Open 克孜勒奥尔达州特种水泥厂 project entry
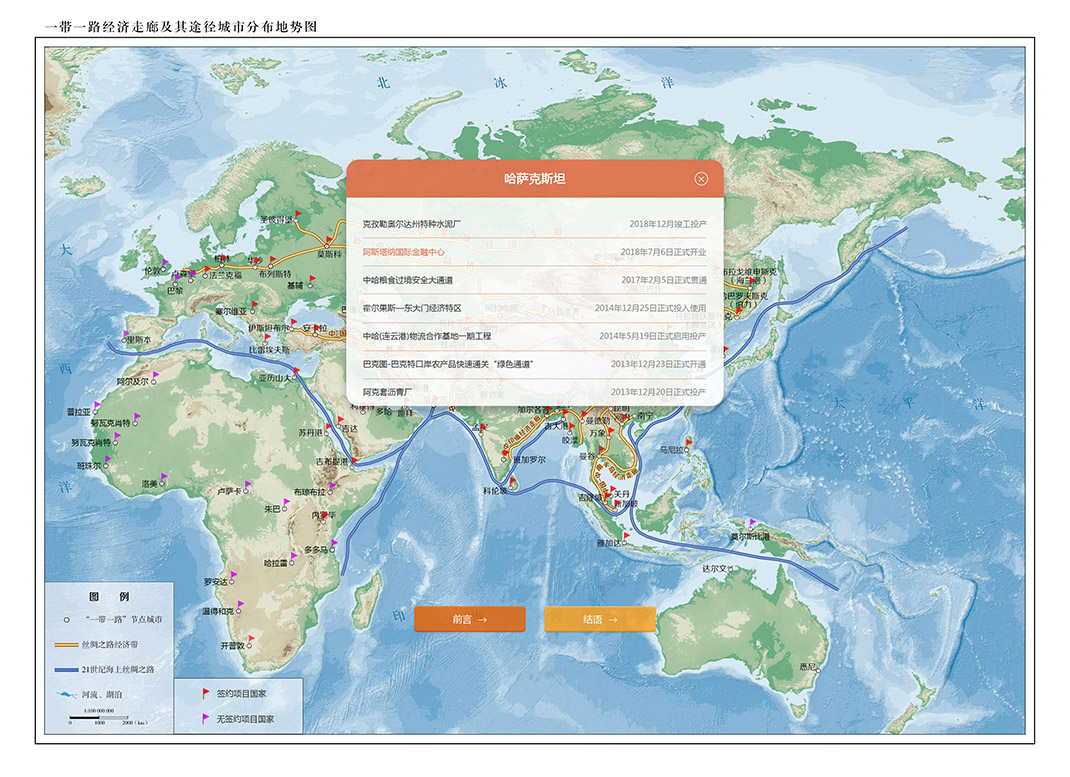This screenshot has width=1070, height=777. 411,225
